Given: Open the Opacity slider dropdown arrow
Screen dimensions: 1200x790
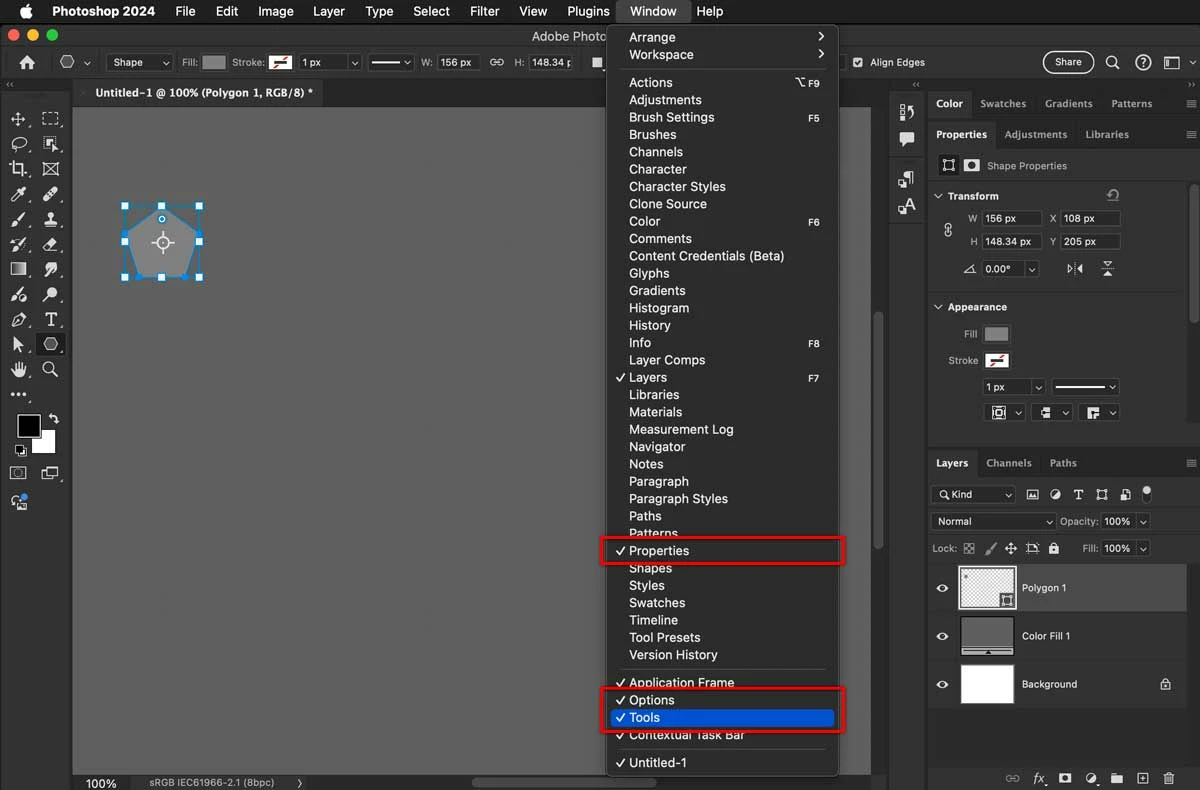Looking at the screenshot, I should 1143,521.
